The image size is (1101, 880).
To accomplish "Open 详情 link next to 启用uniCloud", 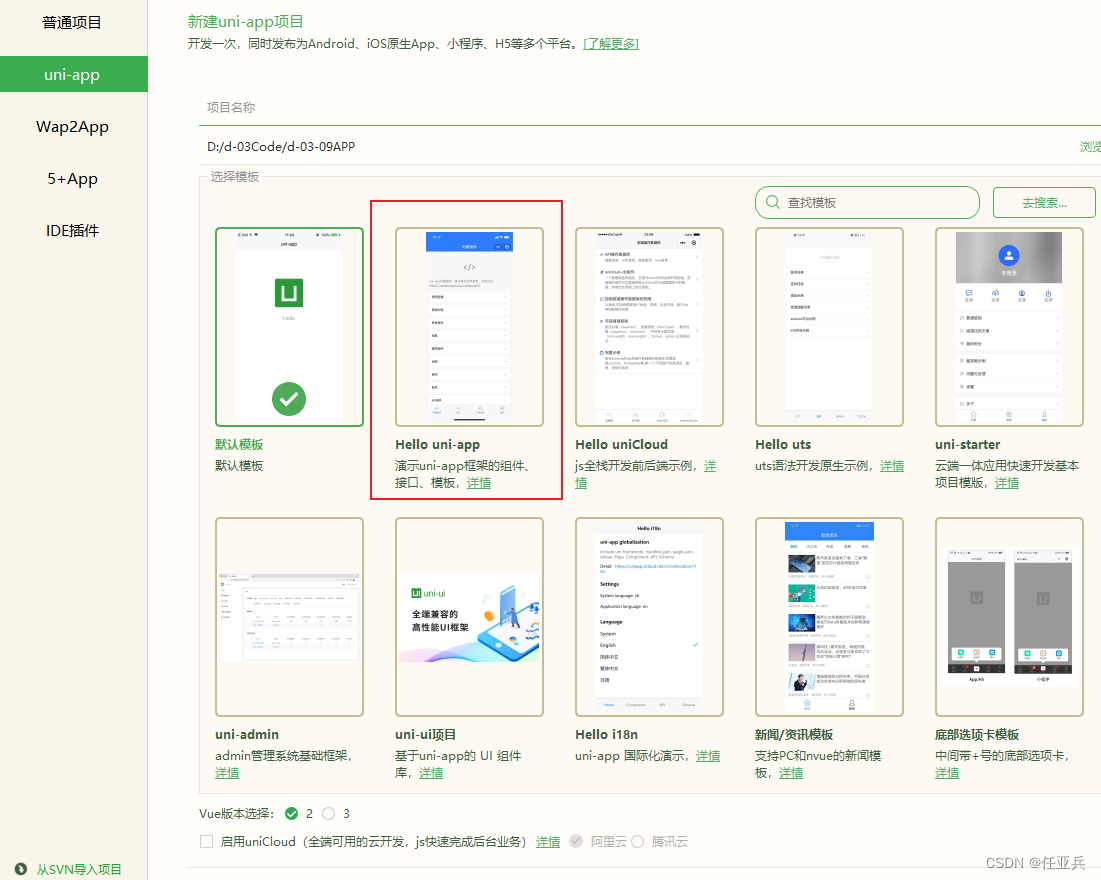I will [548, 842].
